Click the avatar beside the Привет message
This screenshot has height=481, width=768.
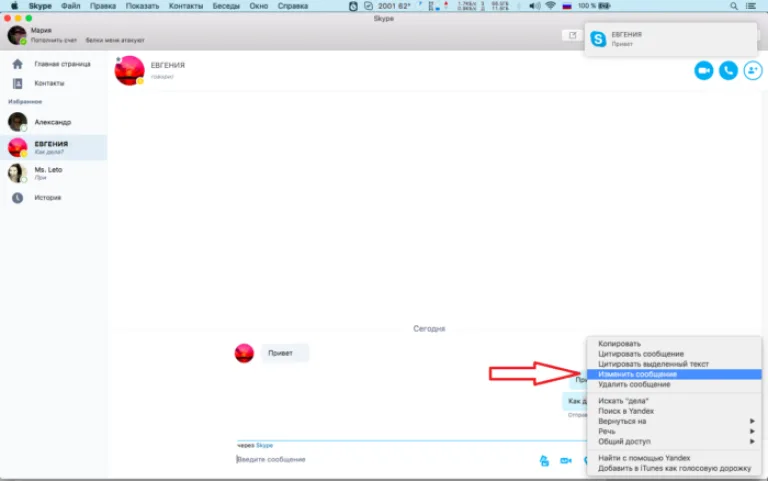point(244,353)
